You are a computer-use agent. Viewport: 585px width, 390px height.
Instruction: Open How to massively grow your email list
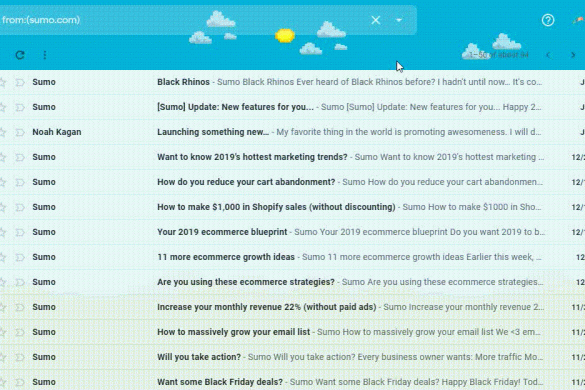(292, 332)
